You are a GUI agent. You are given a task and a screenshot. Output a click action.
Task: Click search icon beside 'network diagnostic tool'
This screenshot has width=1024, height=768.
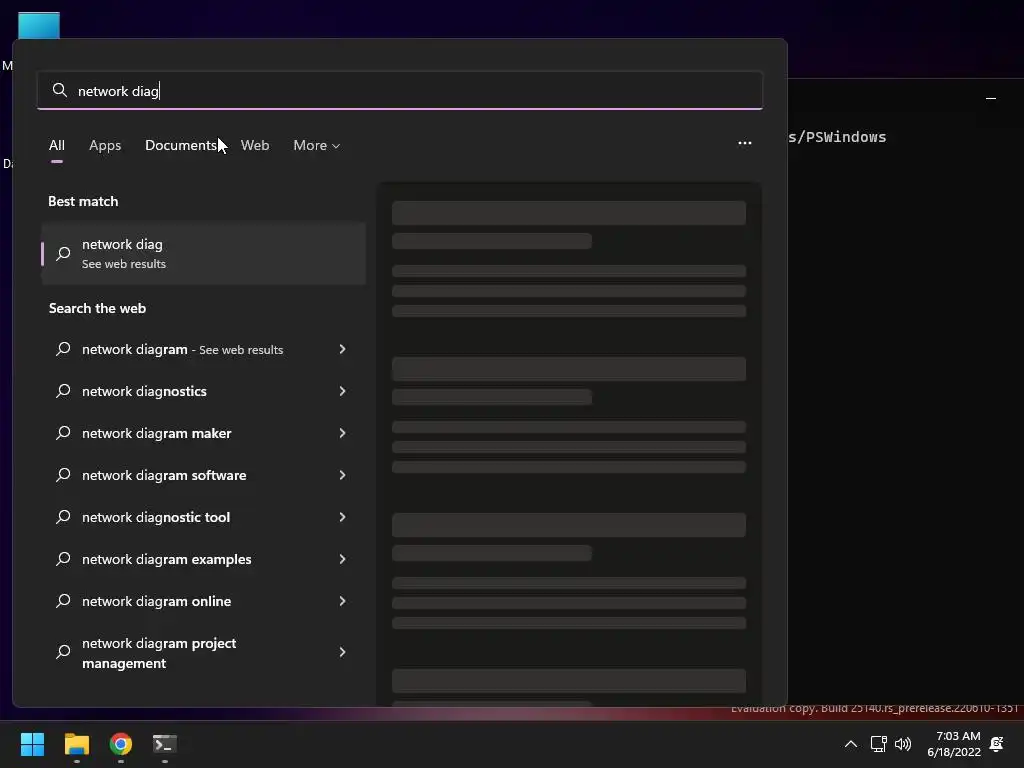pos(63,517)
